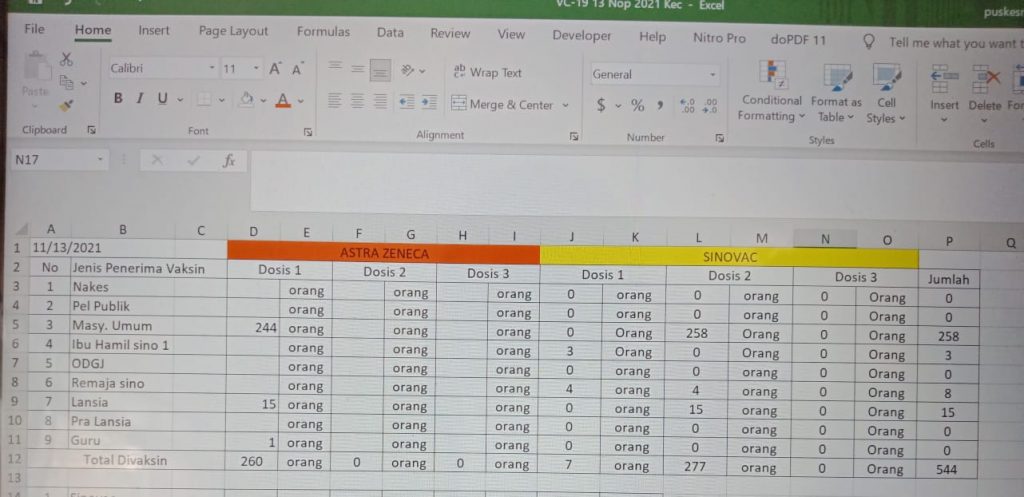
Task: Click the Insert Function fx icon
Action: click(x=228, y=160)
